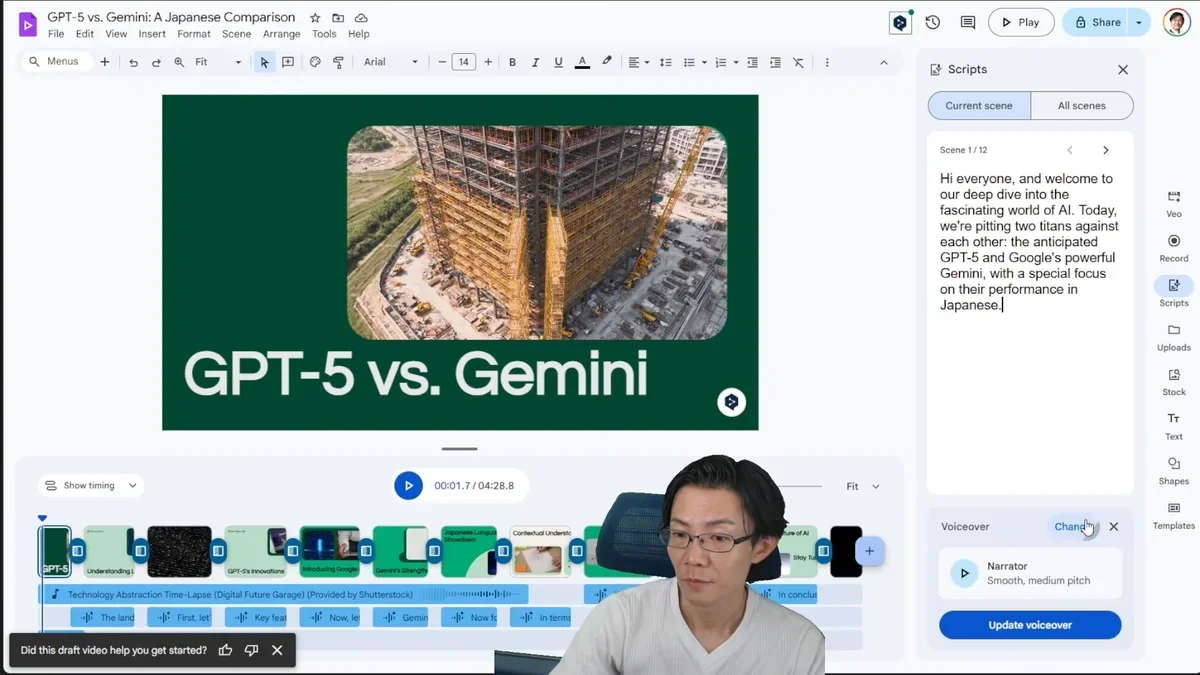Open the Arial font family dropdown
This screenshot has width=1200, height=675.
point(391,62)
